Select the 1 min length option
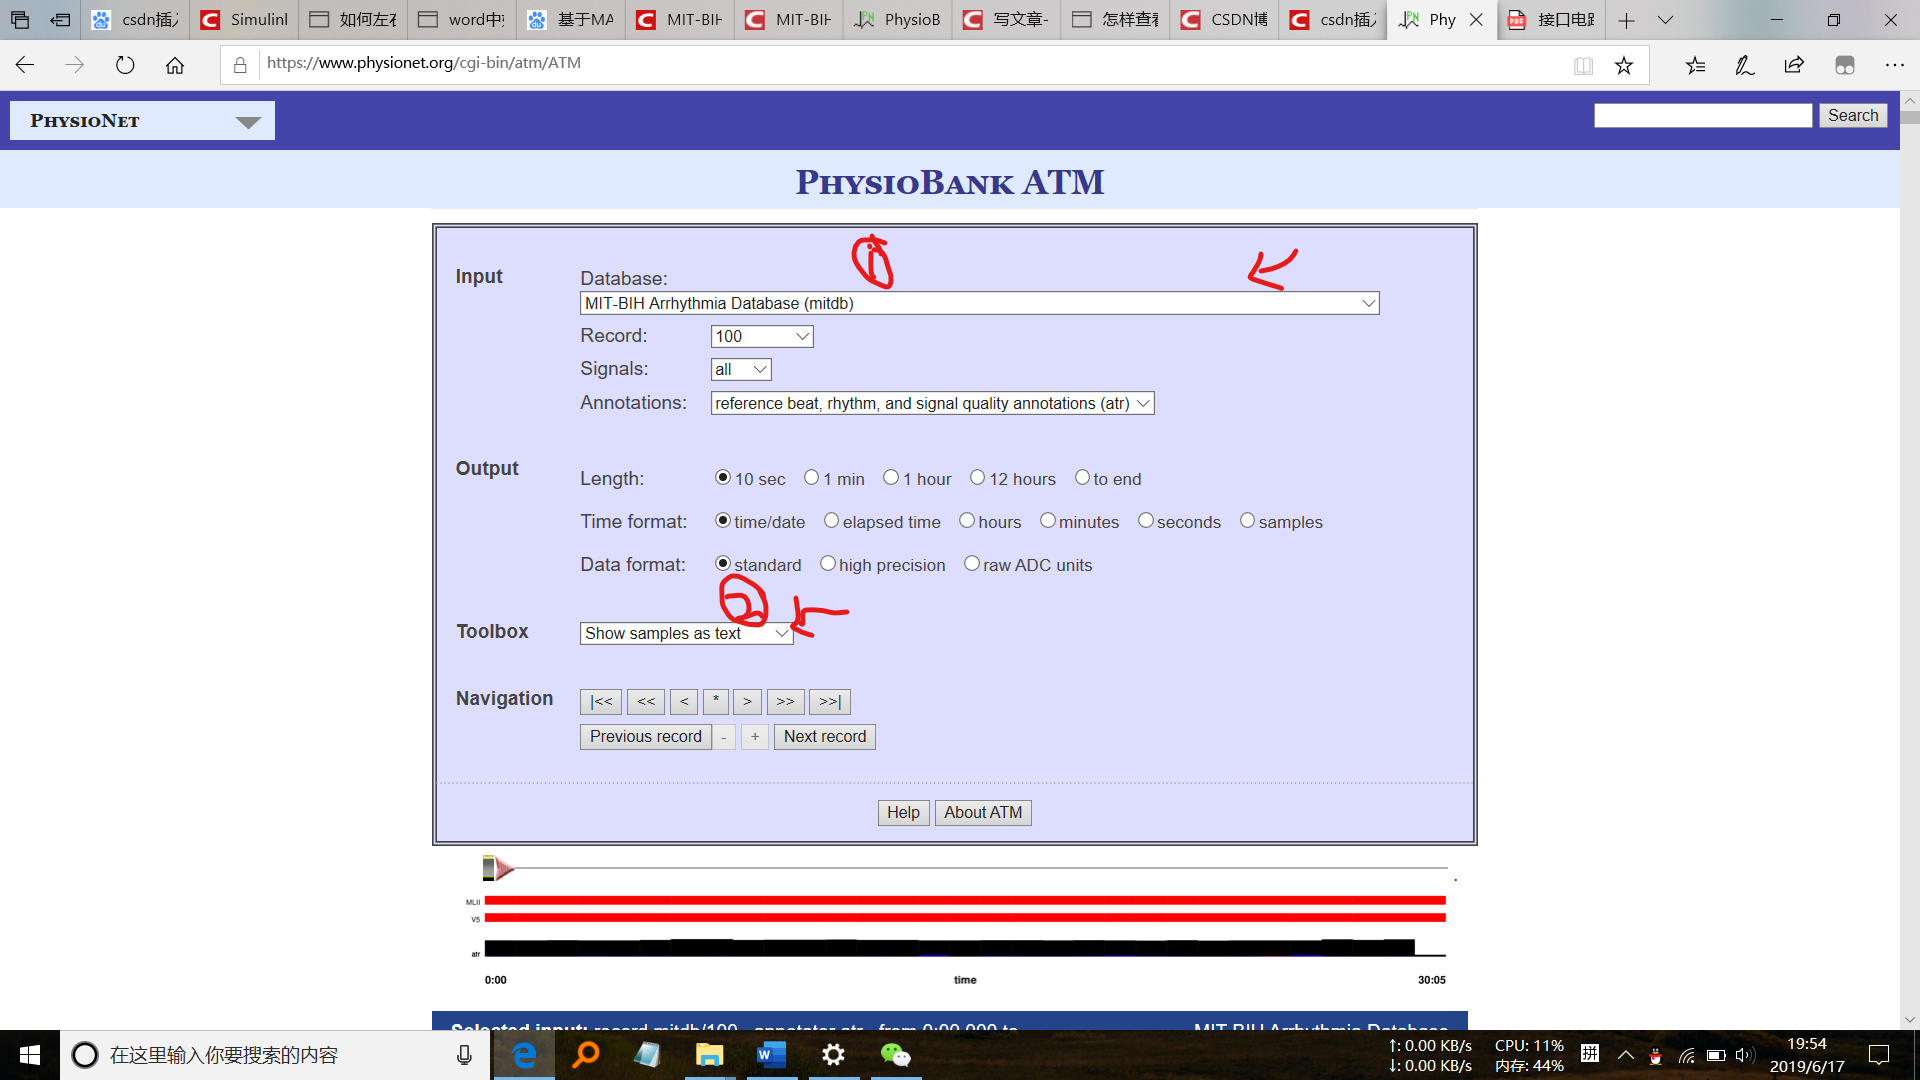The width and height of the screenshot is (1920, 1080). [x=812, y=478]
